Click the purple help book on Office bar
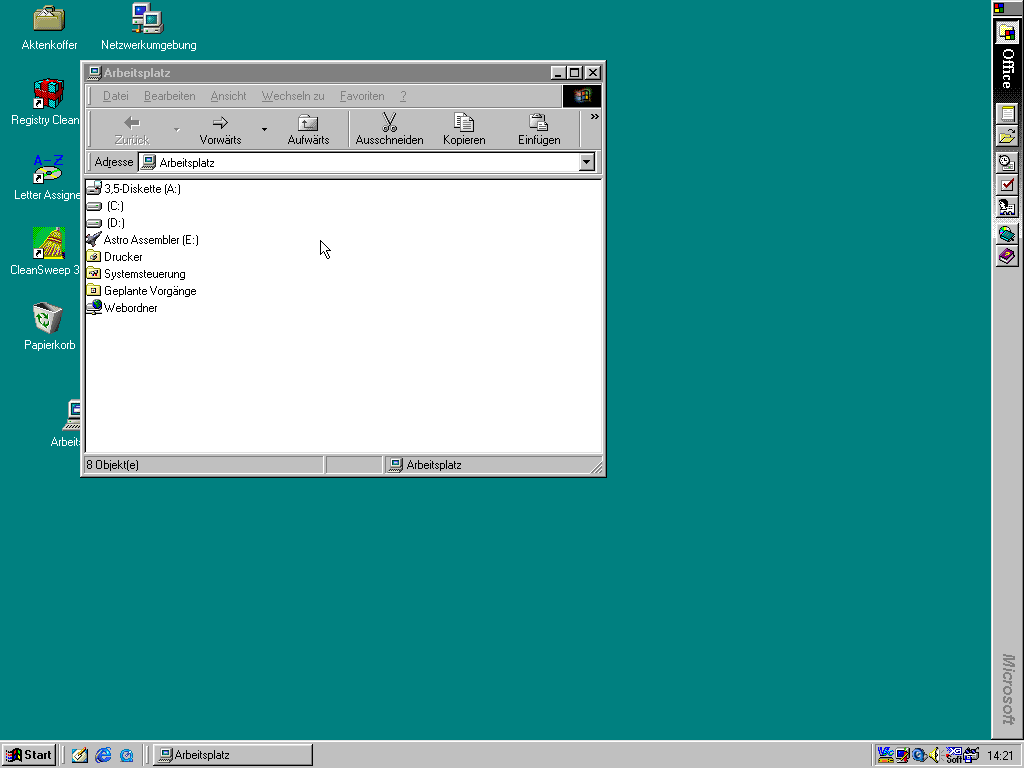Image resolution: width=1024 pixels, height=768 pixels. point(1007,256)
